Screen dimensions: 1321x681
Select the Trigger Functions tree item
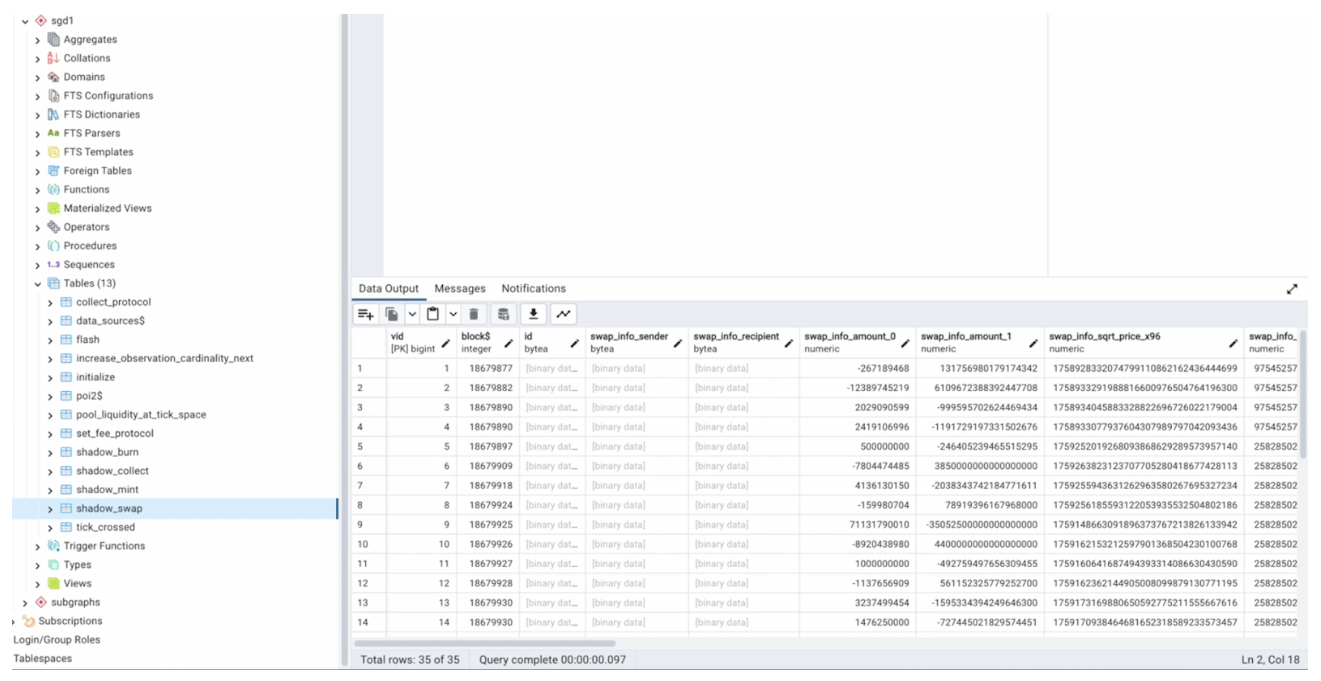104,546
